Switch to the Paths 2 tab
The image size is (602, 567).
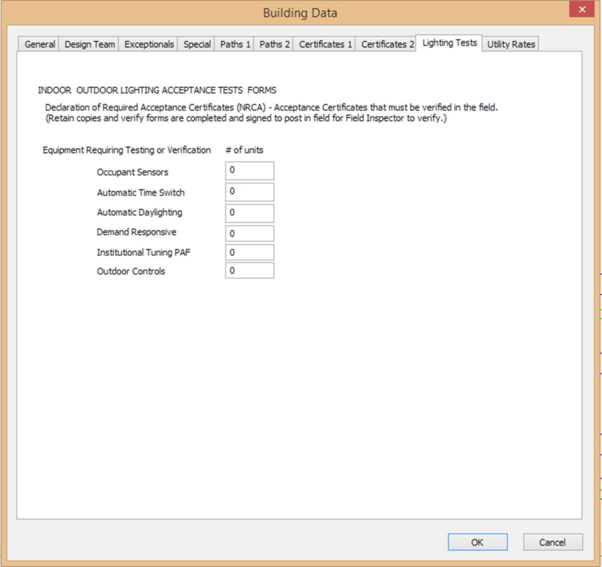pyautogui.click(x=275, y=45)
